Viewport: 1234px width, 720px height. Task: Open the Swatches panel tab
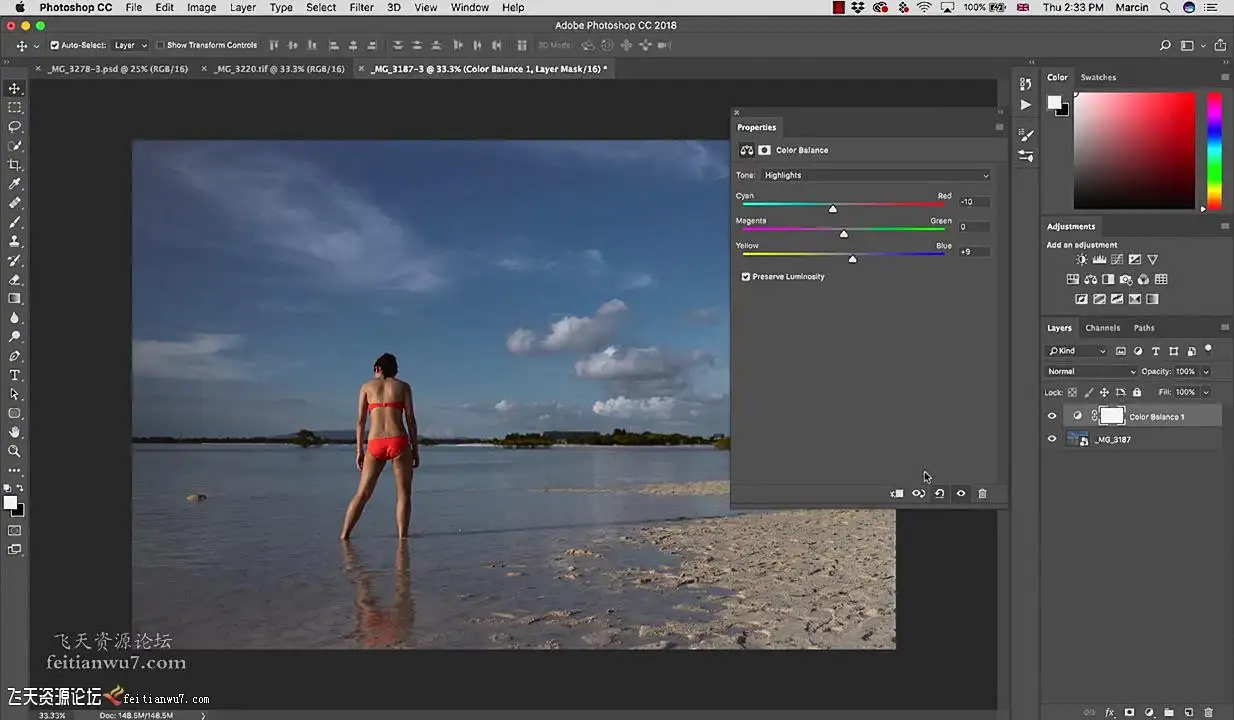[x=1098, y=77]
